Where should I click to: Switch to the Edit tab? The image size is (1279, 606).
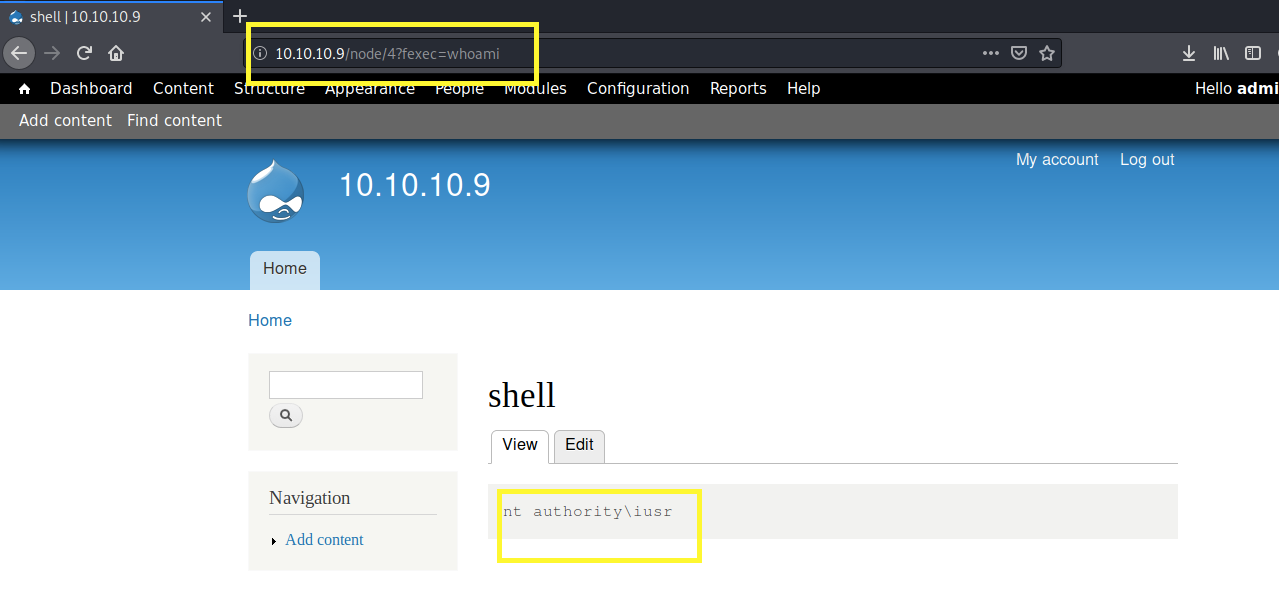(579, 445)
